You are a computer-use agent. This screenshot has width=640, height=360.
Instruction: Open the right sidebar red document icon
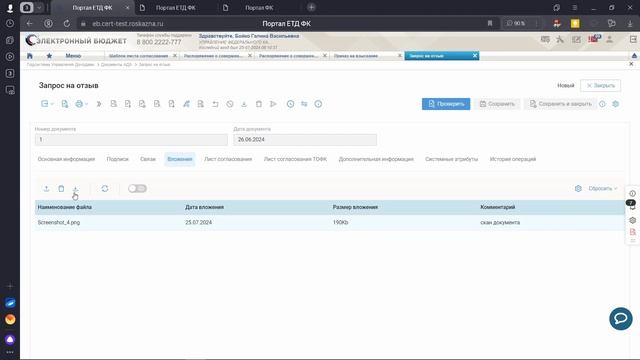(x=632, y=232)
